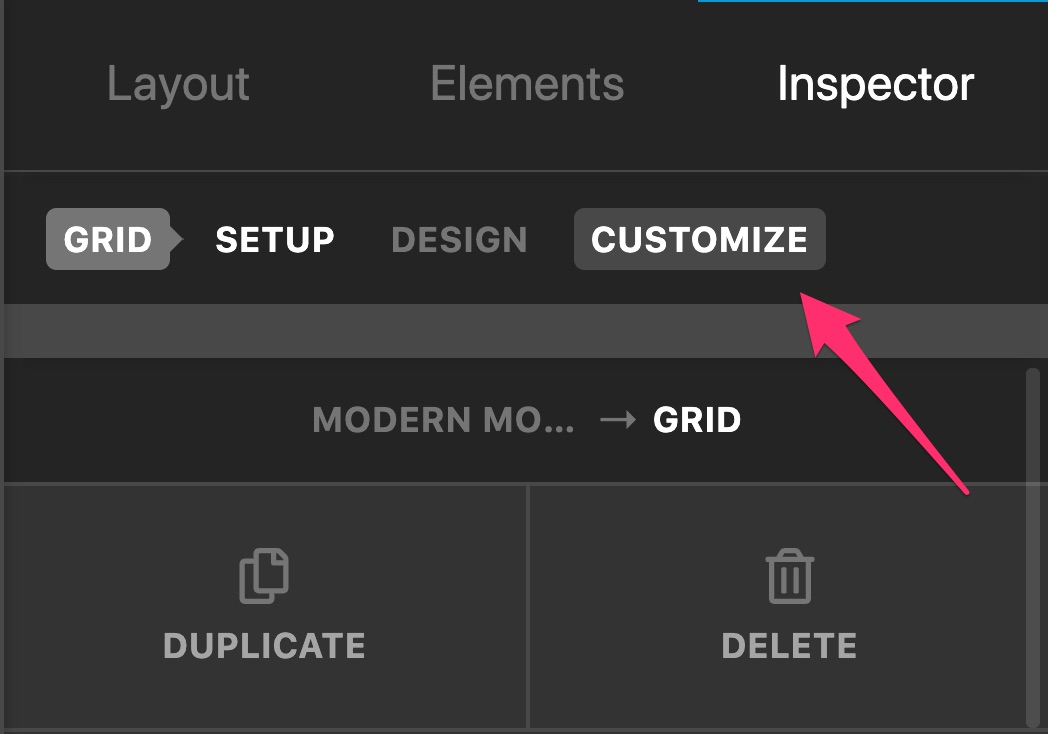The width and height of the screenshot is (1048, 734).
Task: Click the arrow between breadcrumb items
Action: [618, 420]
